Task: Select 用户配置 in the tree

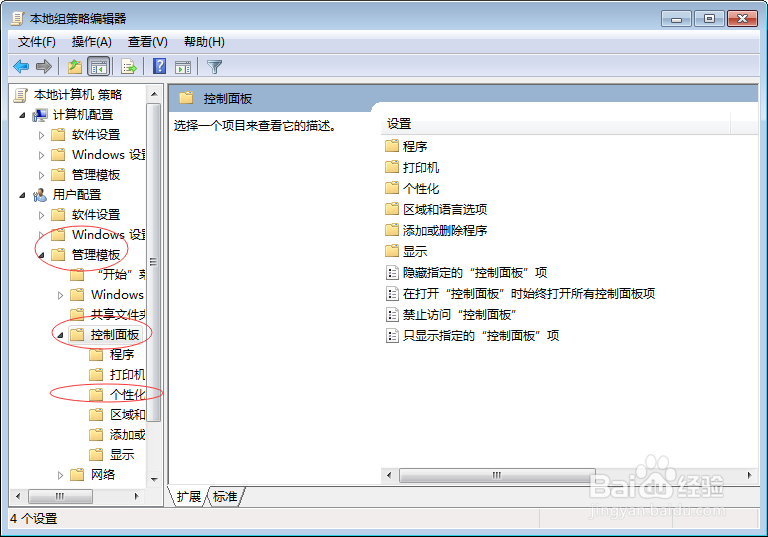Action: pyautogui.click(x=76, y=195)
